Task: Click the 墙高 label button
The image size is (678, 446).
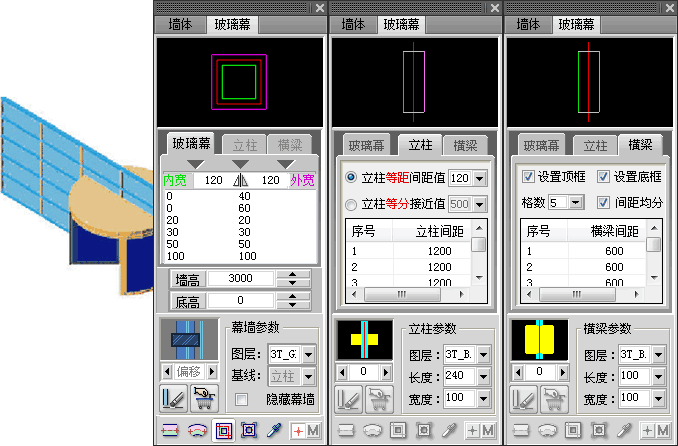Action: 187,279
